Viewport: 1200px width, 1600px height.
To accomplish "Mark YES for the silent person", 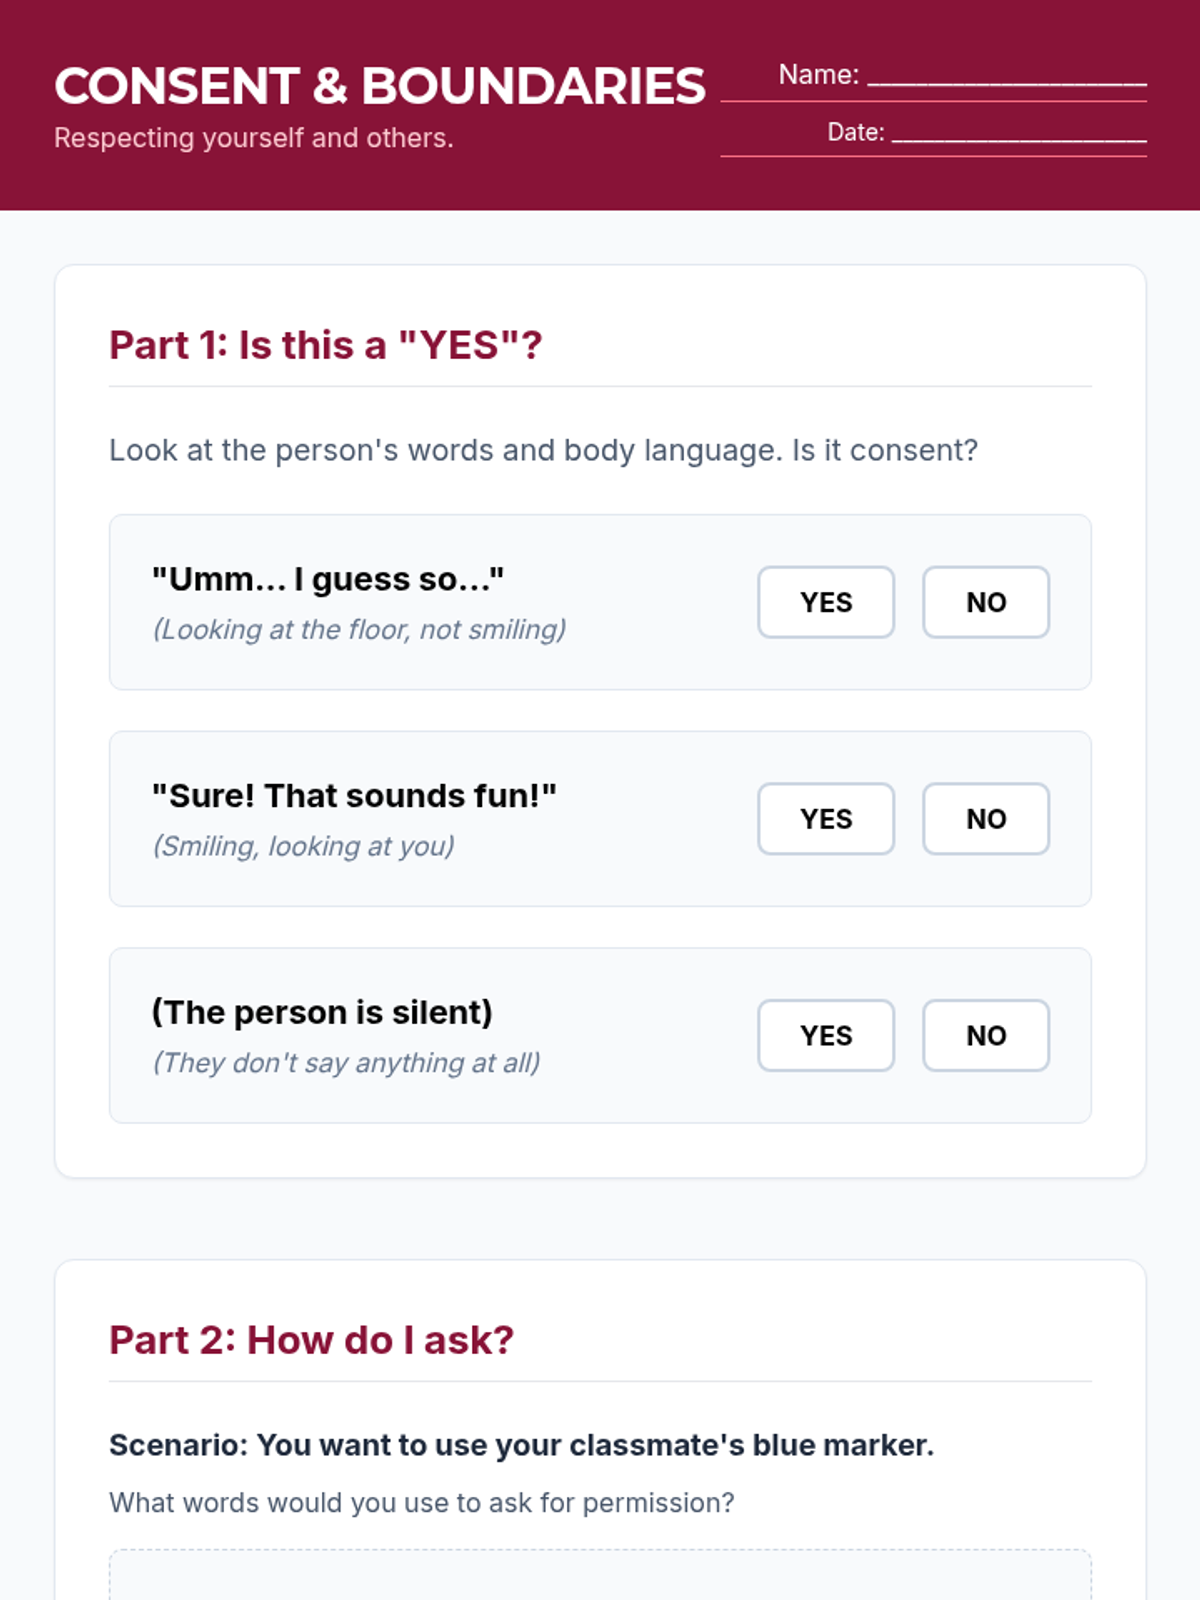I will click(826, 1036).
